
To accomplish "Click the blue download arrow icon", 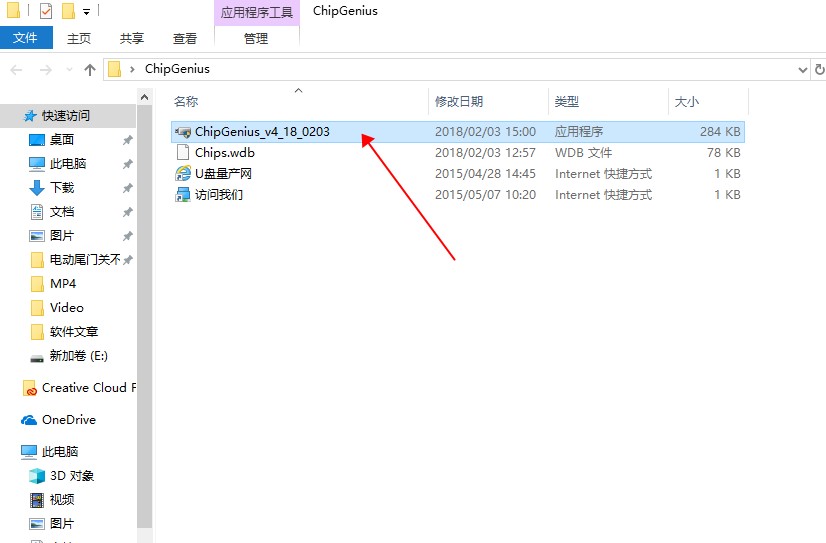I will 37,187.
